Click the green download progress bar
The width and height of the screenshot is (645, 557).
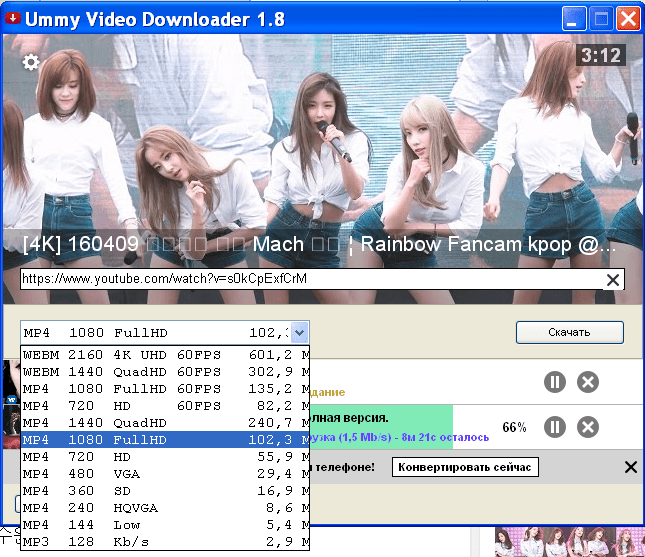point(381,427)
